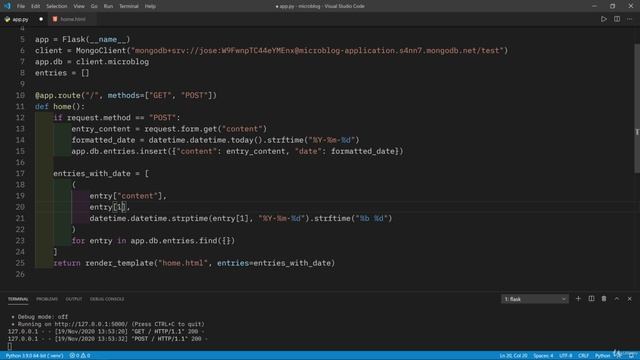Split the editor with the split icon
The width and height of the screenshot is (640, 360).
point(617,19)
